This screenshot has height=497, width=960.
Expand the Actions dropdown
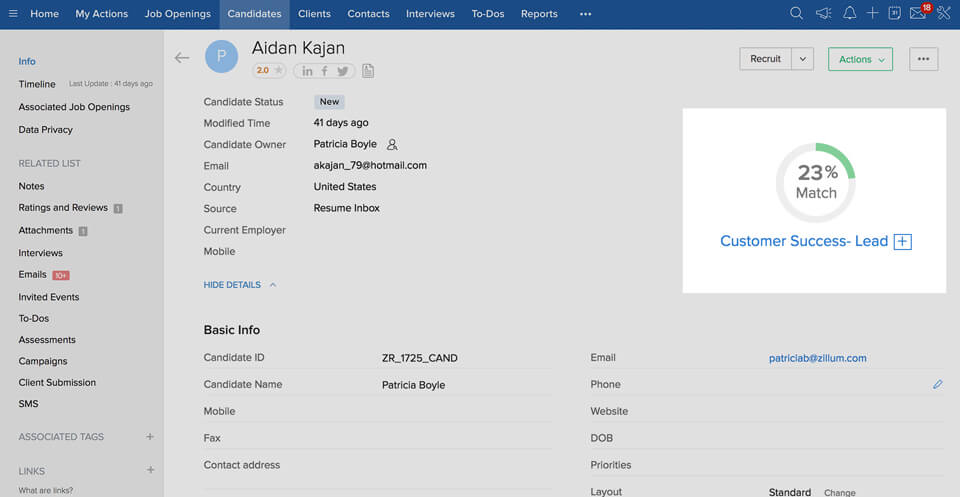click(860, 59)
